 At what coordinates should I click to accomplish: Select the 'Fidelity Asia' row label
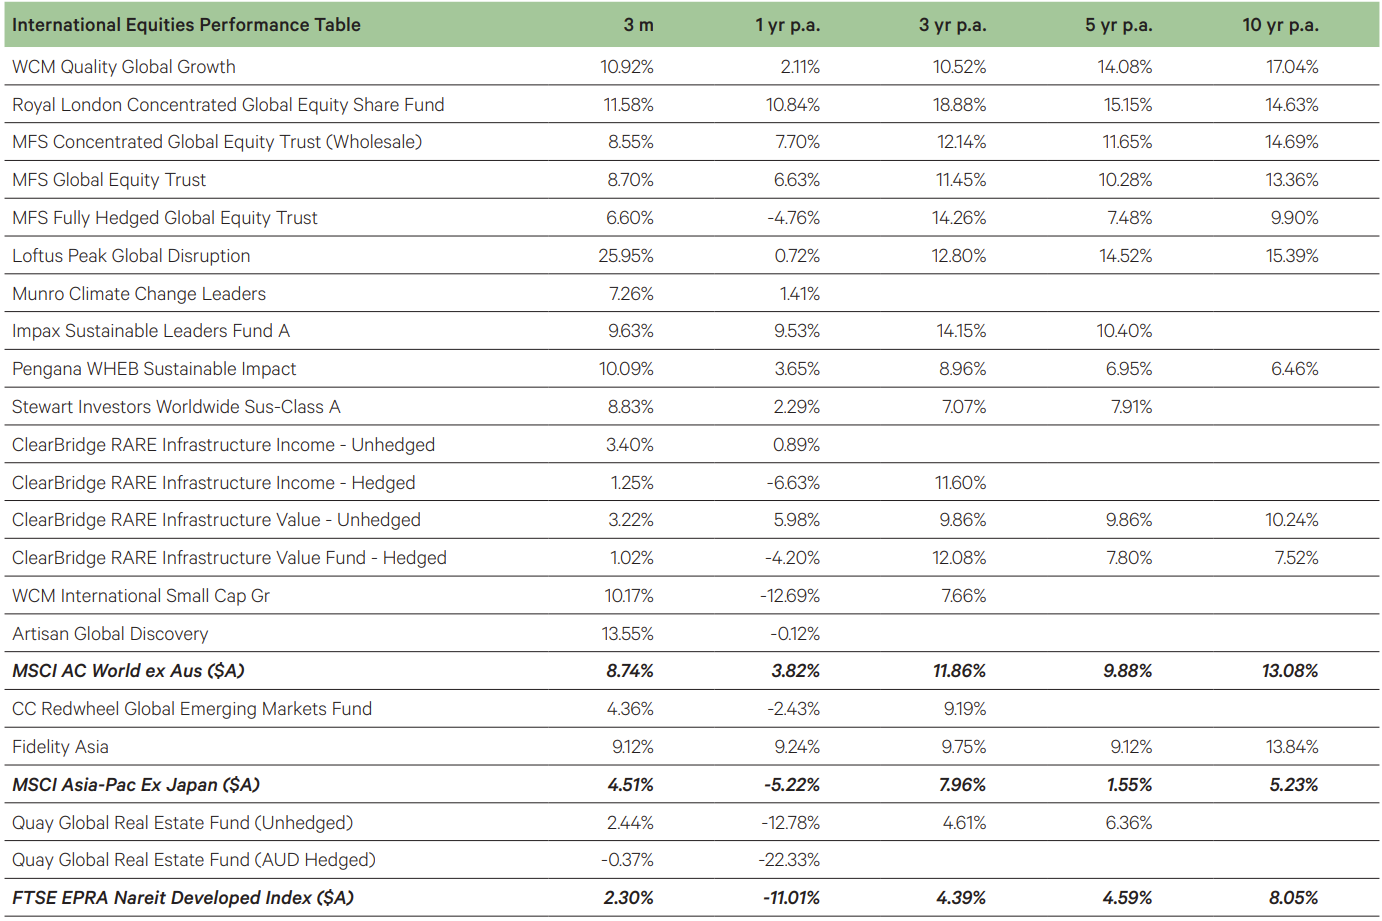[x=60, y=747]
